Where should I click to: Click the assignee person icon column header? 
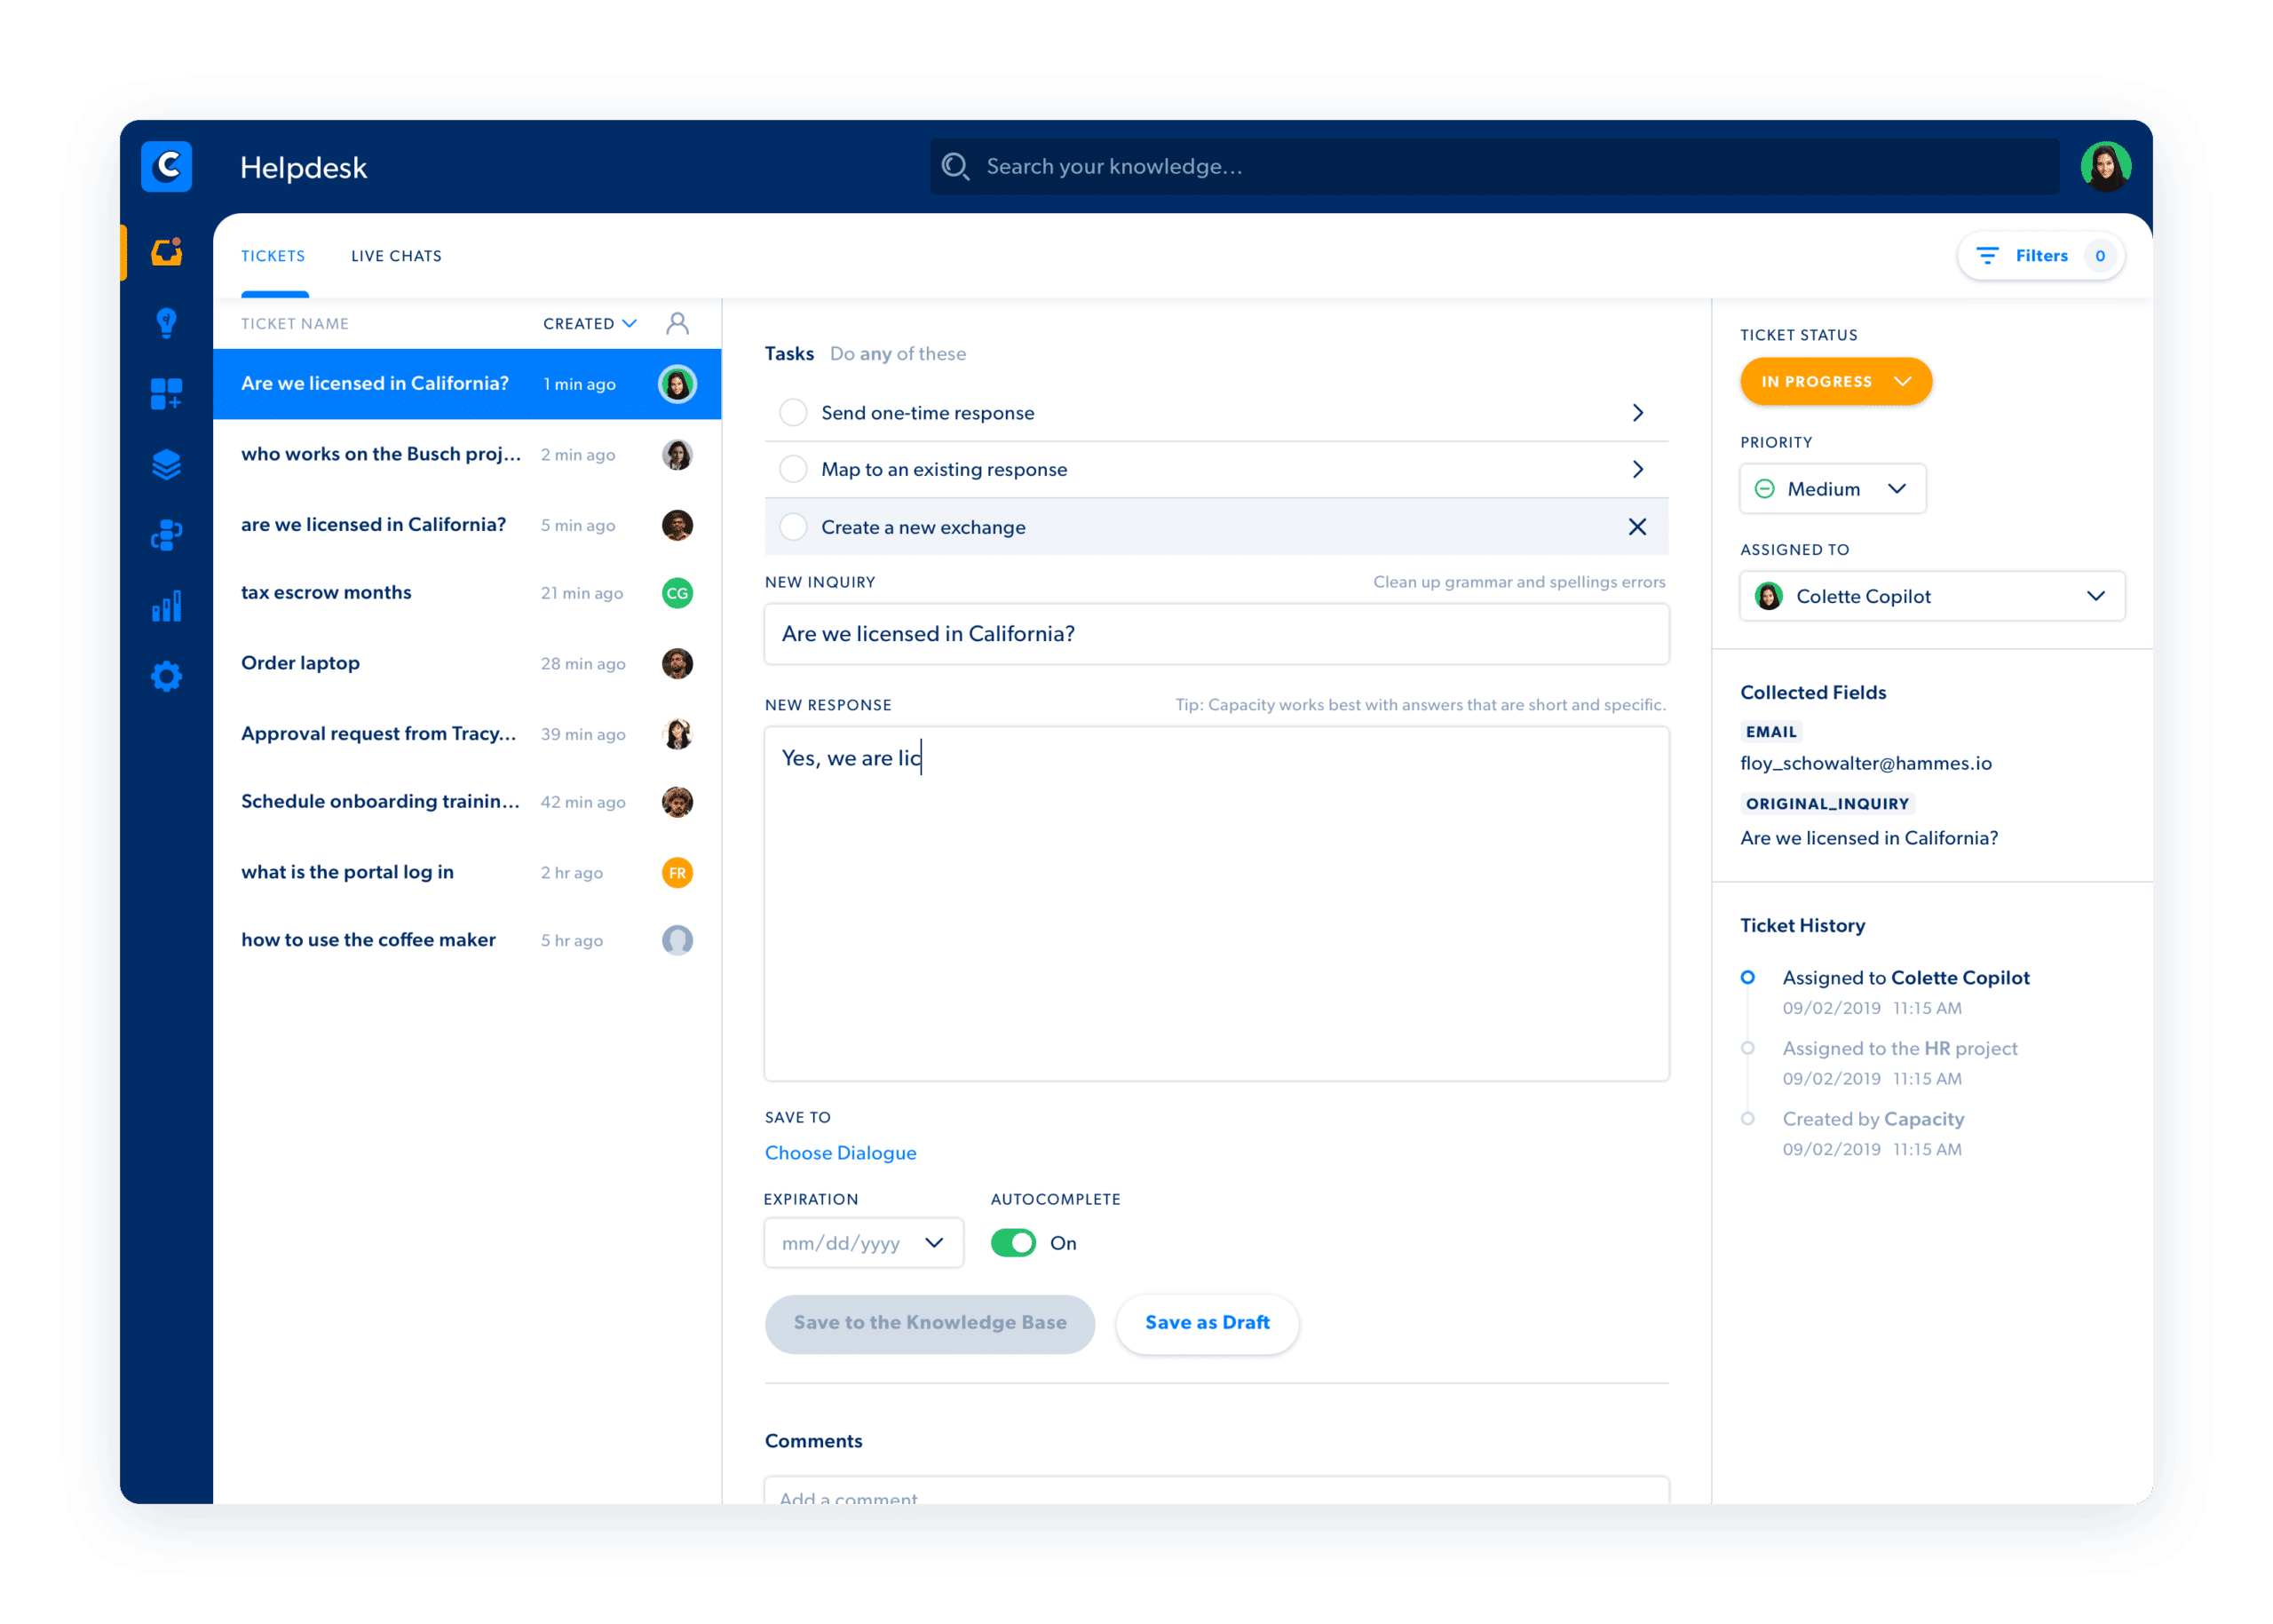coord(677,323)
